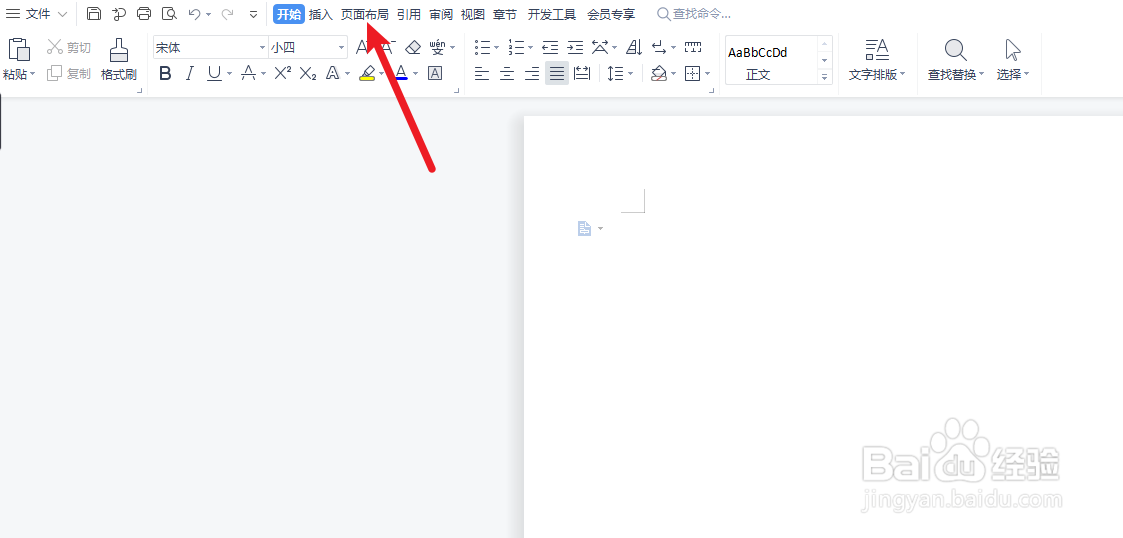Click the paragraph shading paint bucket icon
Screen dimensions: 1123x538
(659, 73)
